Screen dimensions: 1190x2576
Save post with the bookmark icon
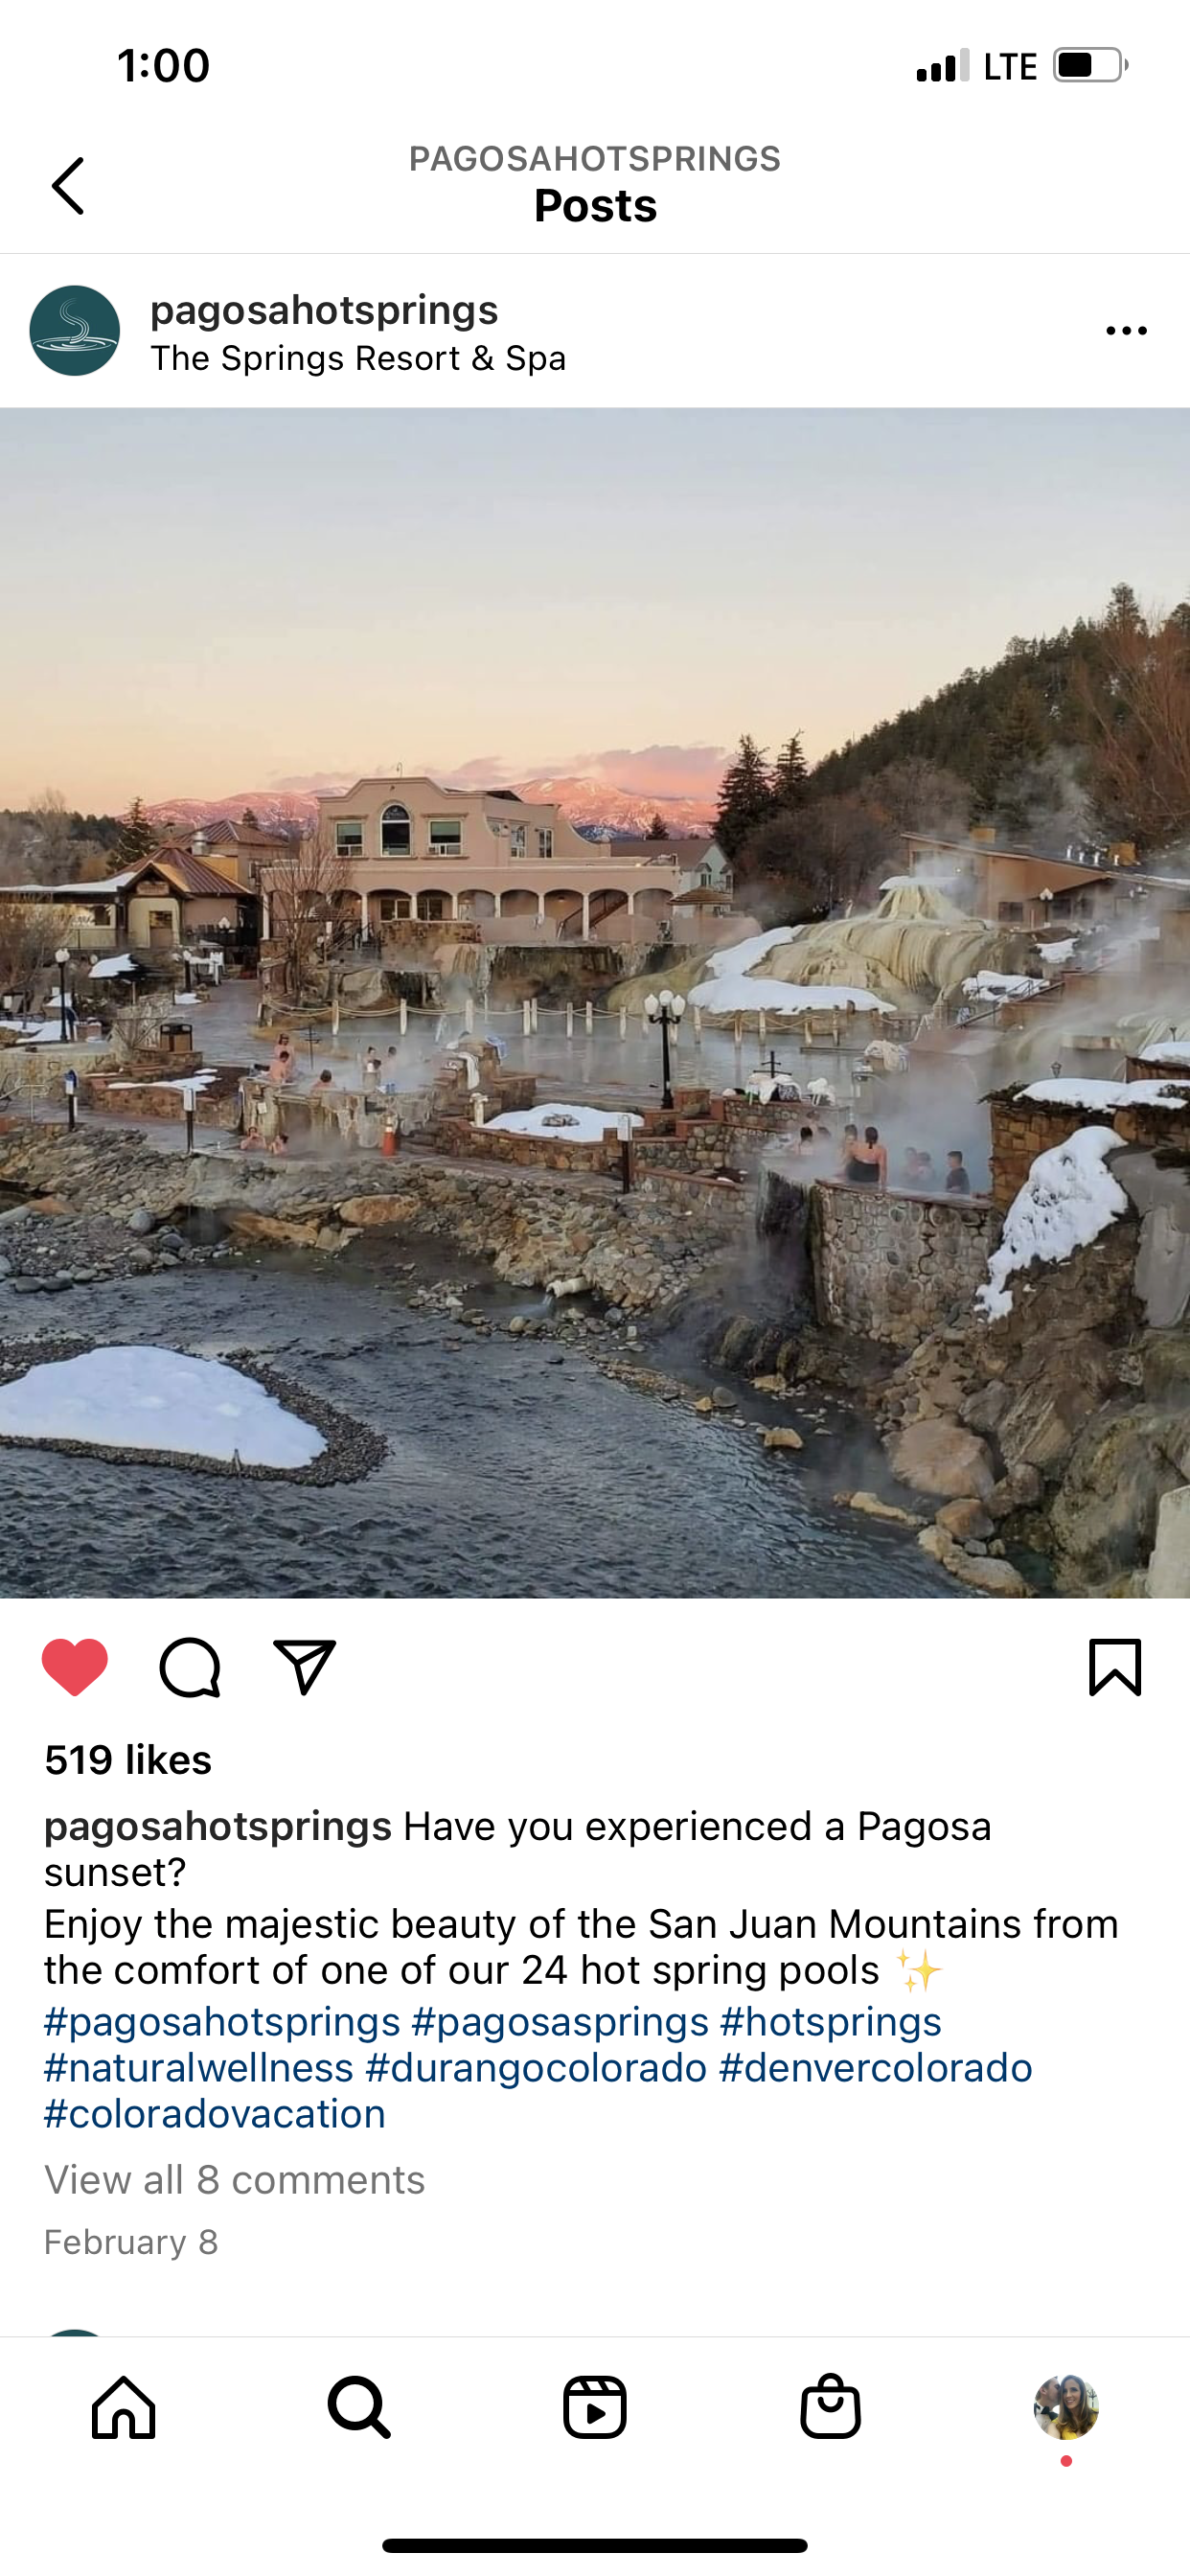tap(1115, 1667)
